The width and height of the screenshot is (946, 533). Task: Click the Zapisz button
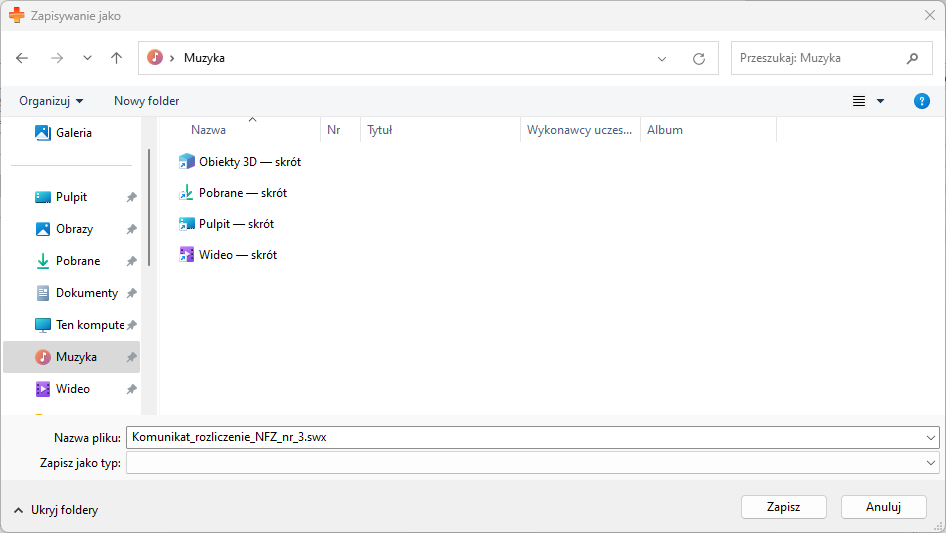tap(783, 507)
